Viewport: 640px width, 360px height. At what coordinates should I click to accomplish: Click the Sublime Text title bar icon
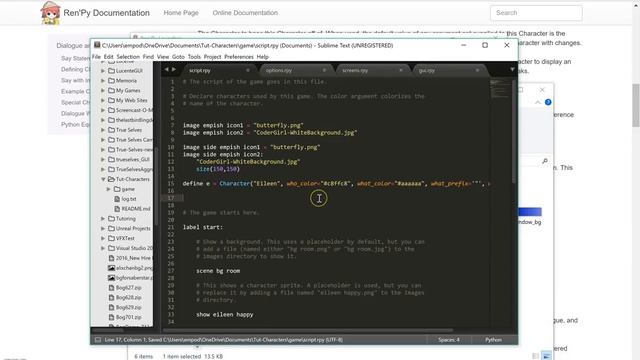click(x=97, y=45)
